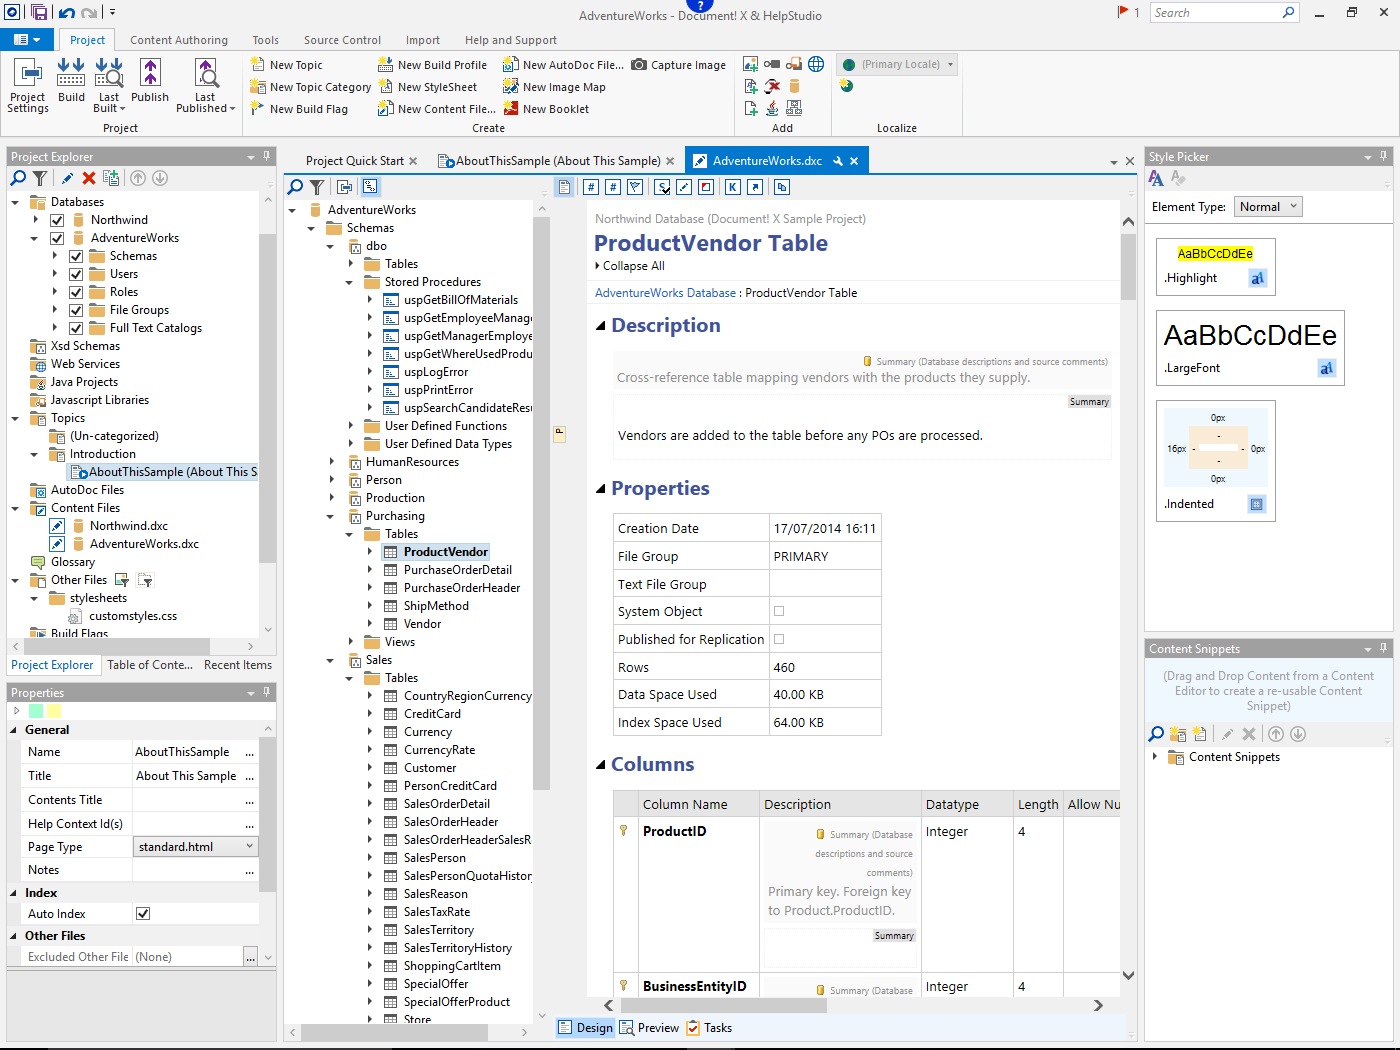The height and width of the screenshot is (1050, 1400).
Task: Click the edit pencil icon in Project Explorer
Action: point(67,178)
